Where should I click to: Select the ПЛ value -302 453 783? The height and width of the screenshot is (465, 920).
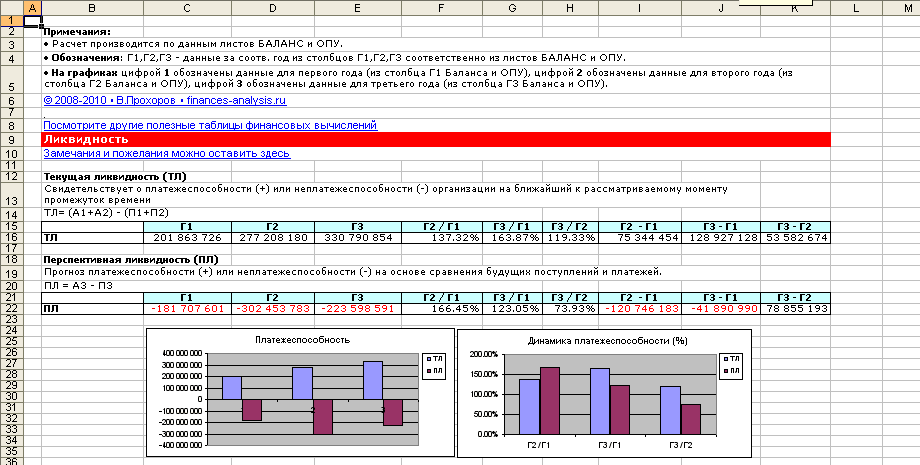[273, 308]
